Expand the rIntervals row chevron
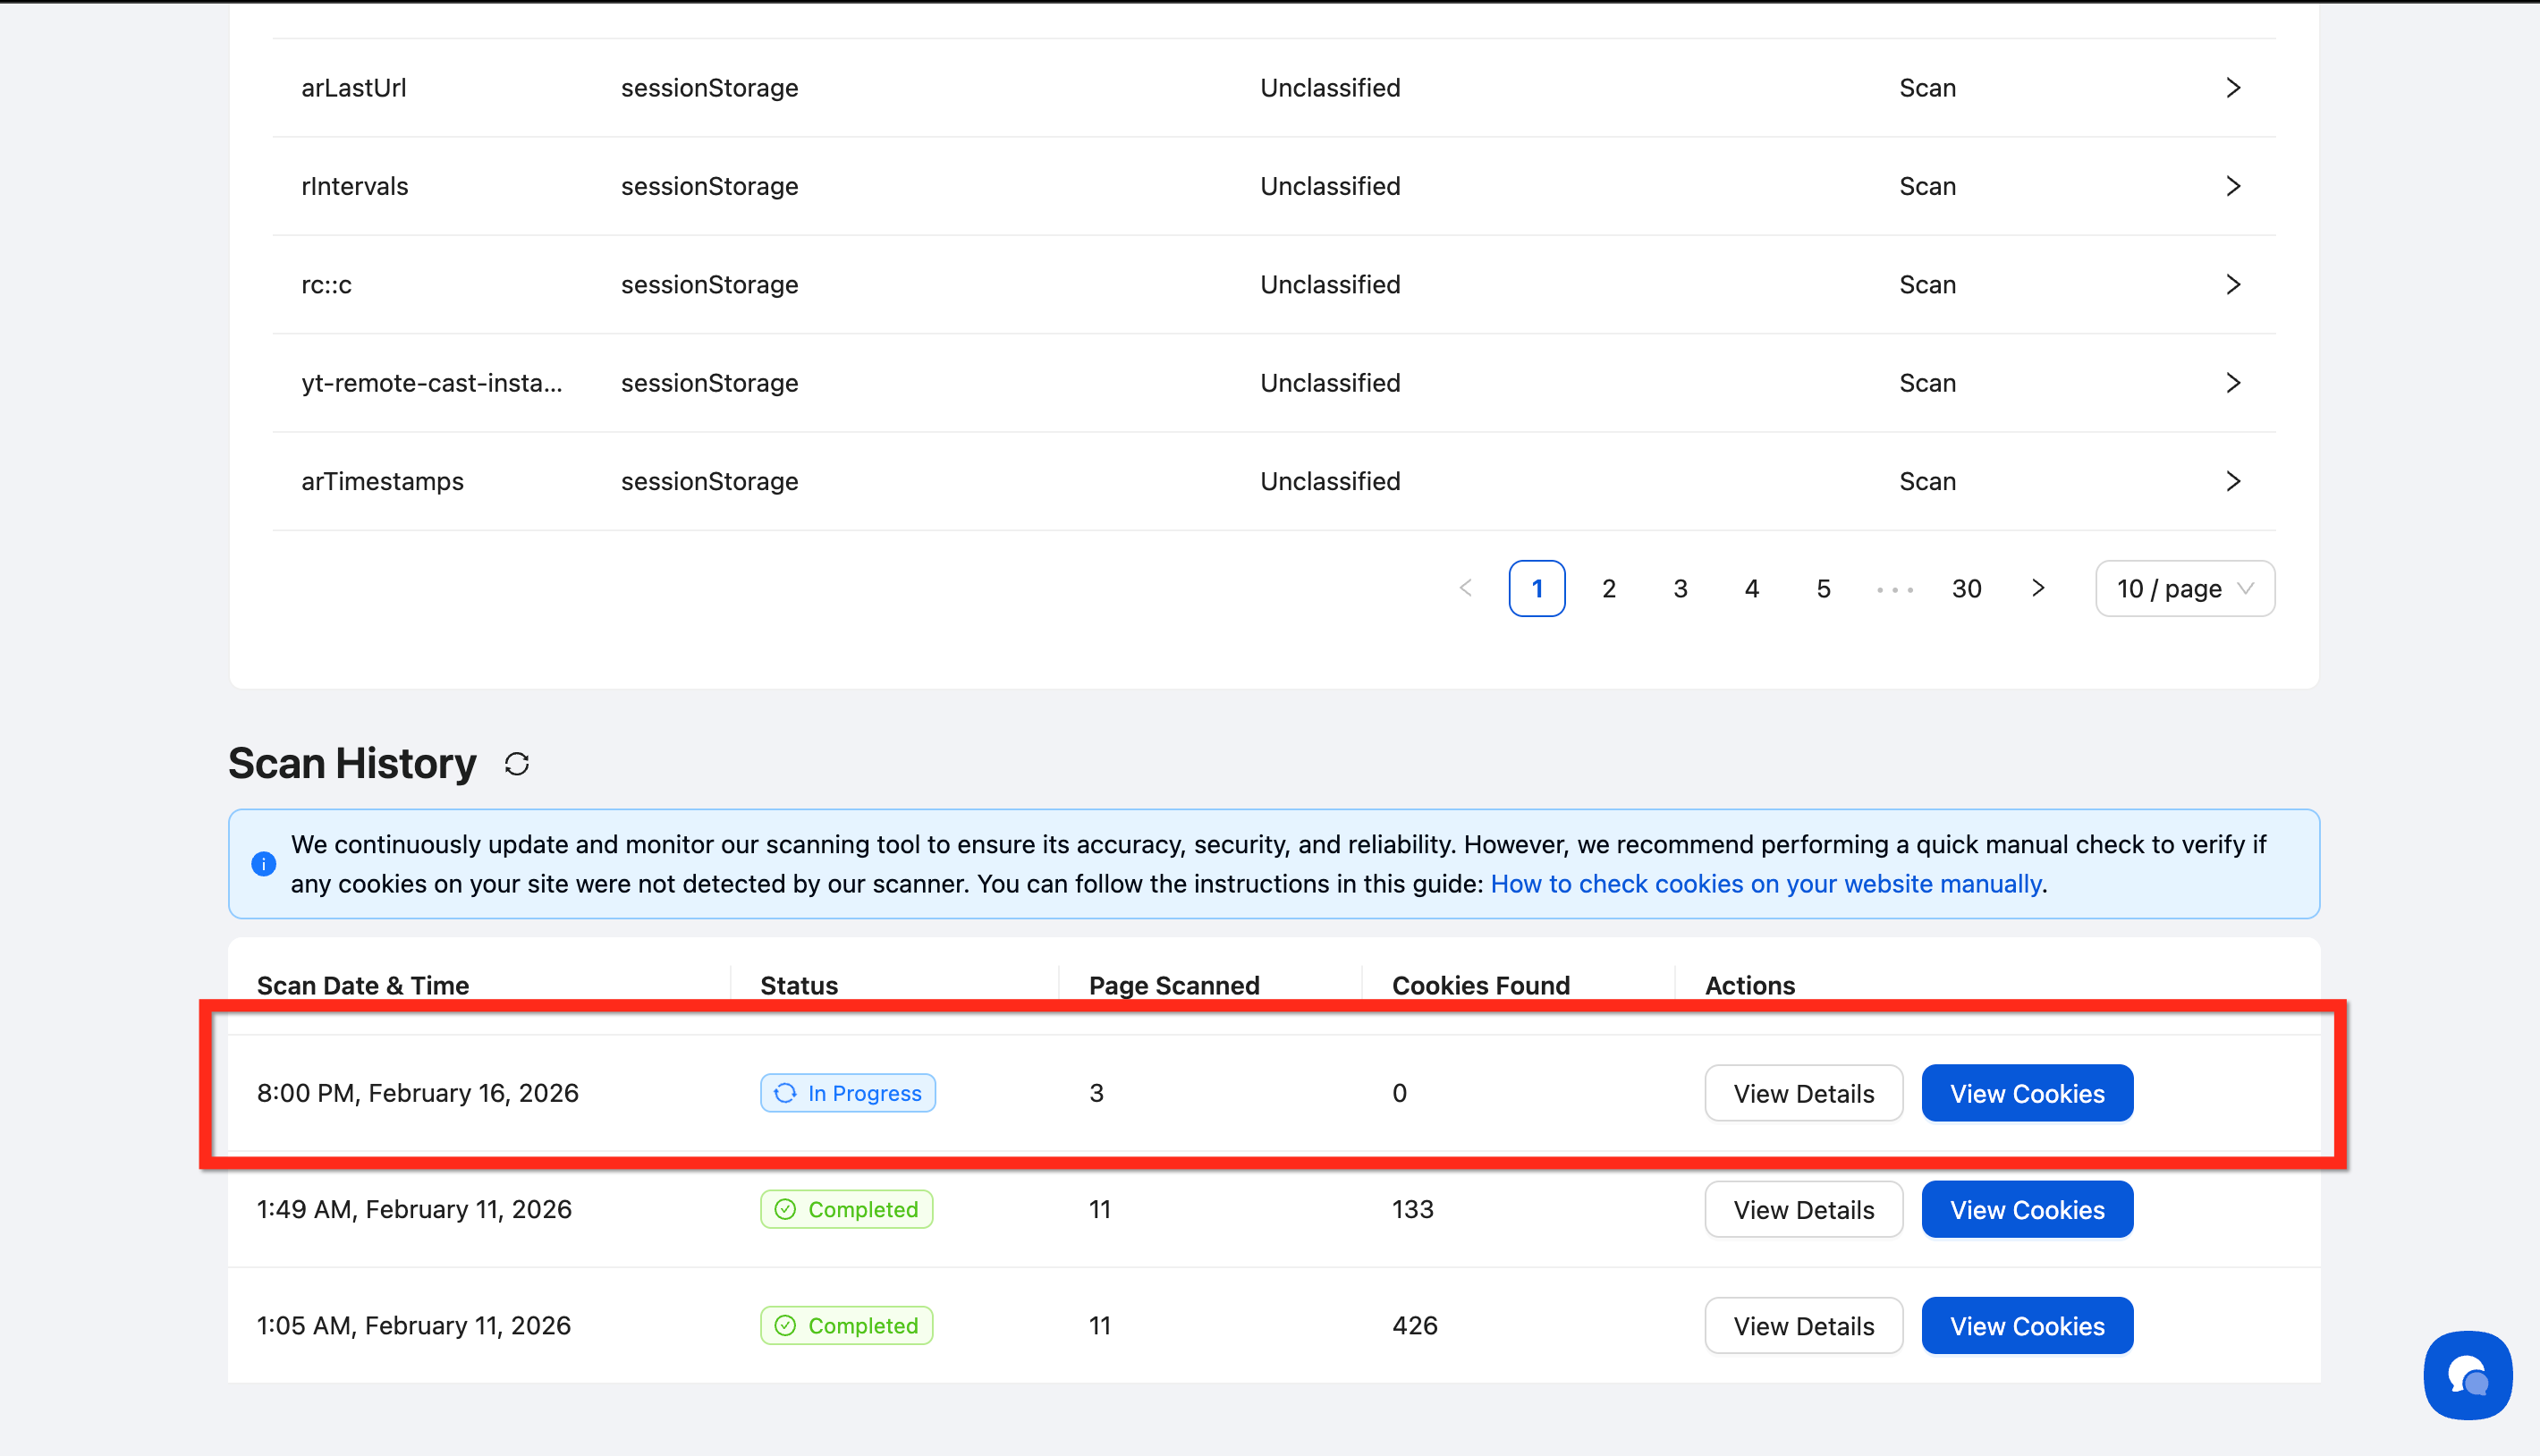2540x1456 pixels. coord(2233,186)
